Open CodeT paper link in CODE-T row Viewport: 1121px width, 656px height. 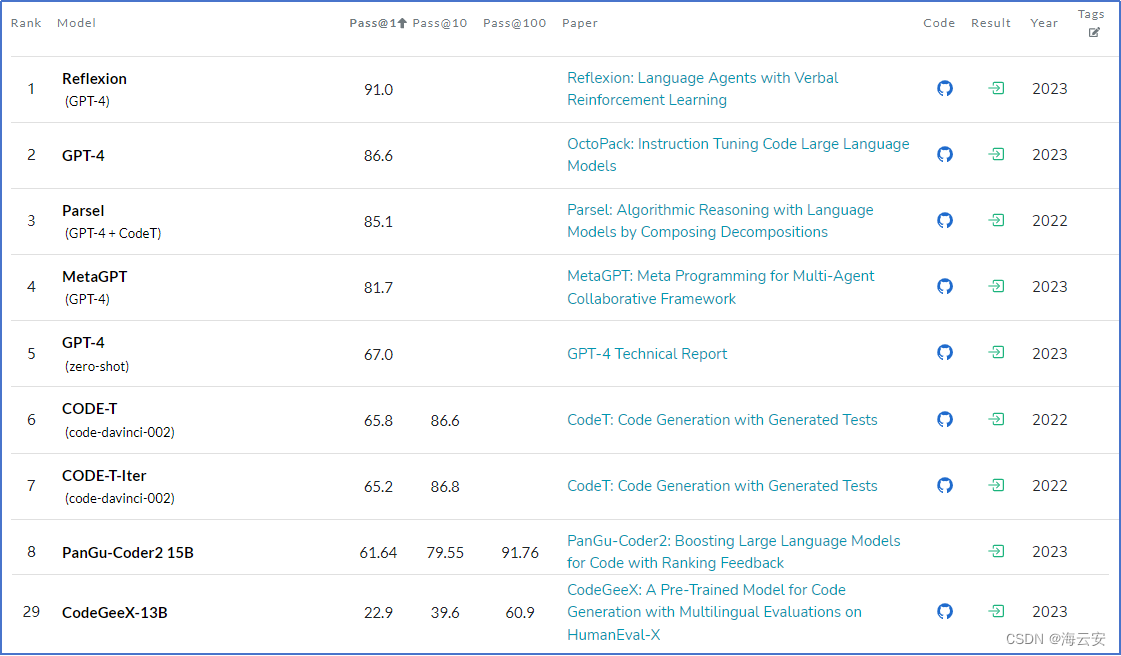point(722,420)
